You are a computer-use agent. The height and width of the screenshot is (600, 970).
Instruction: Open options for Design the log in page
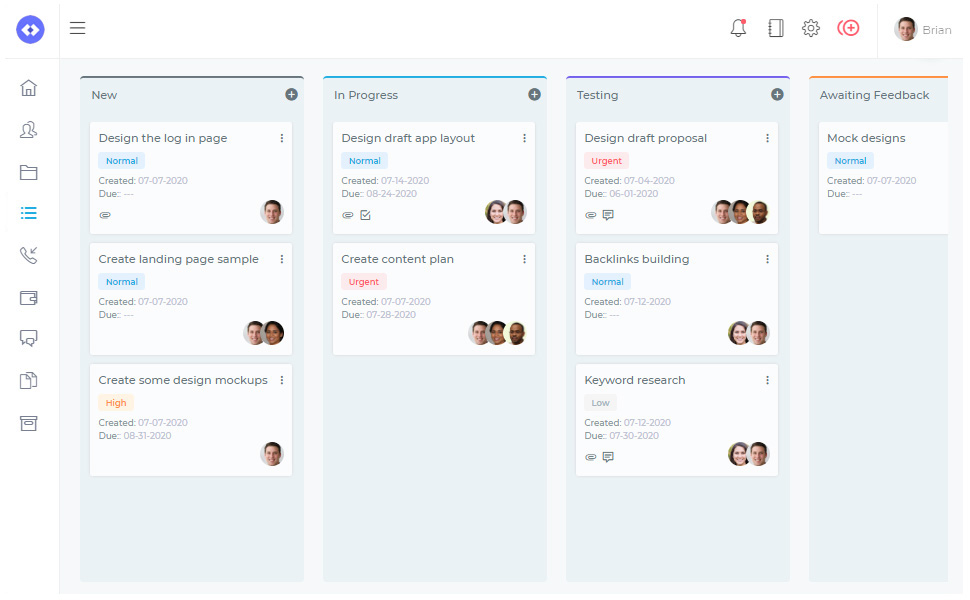click(x=281, y=138)
